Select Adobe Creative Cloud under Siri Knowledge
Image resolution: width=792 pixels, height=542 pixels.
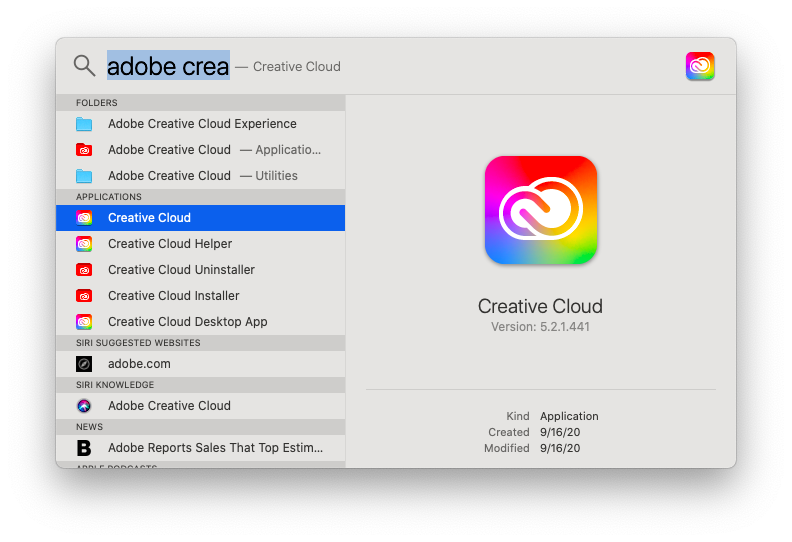[x=169, y=406]
